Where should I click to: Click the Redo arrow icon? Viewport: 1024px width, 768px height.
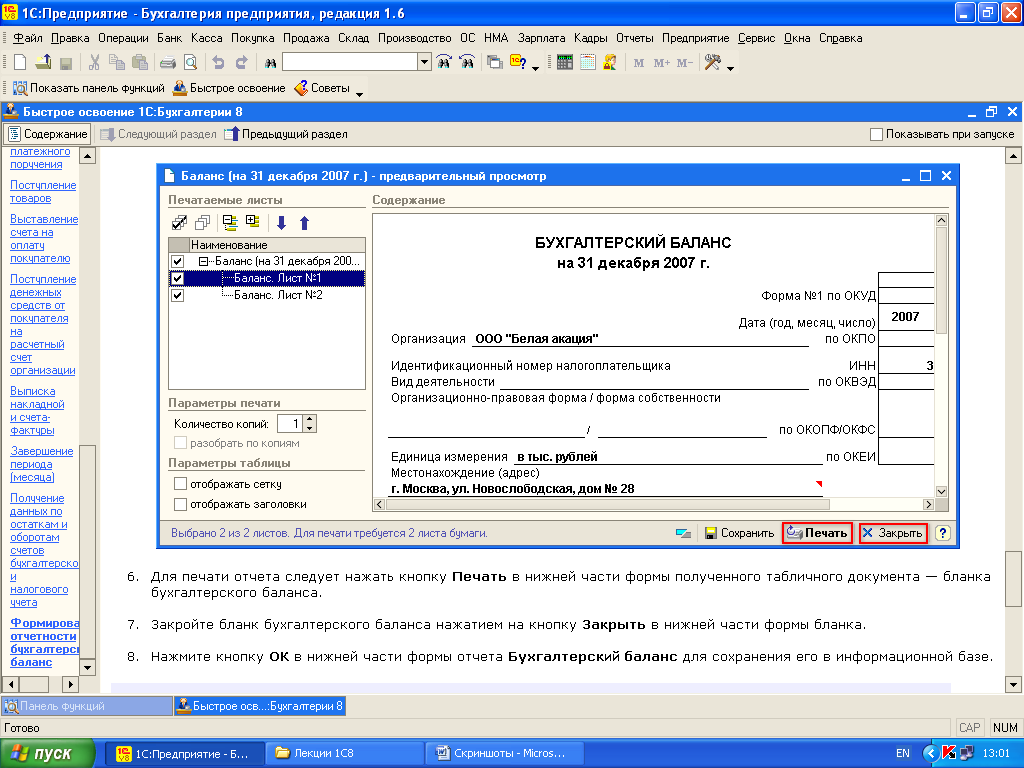pos(241,63)
